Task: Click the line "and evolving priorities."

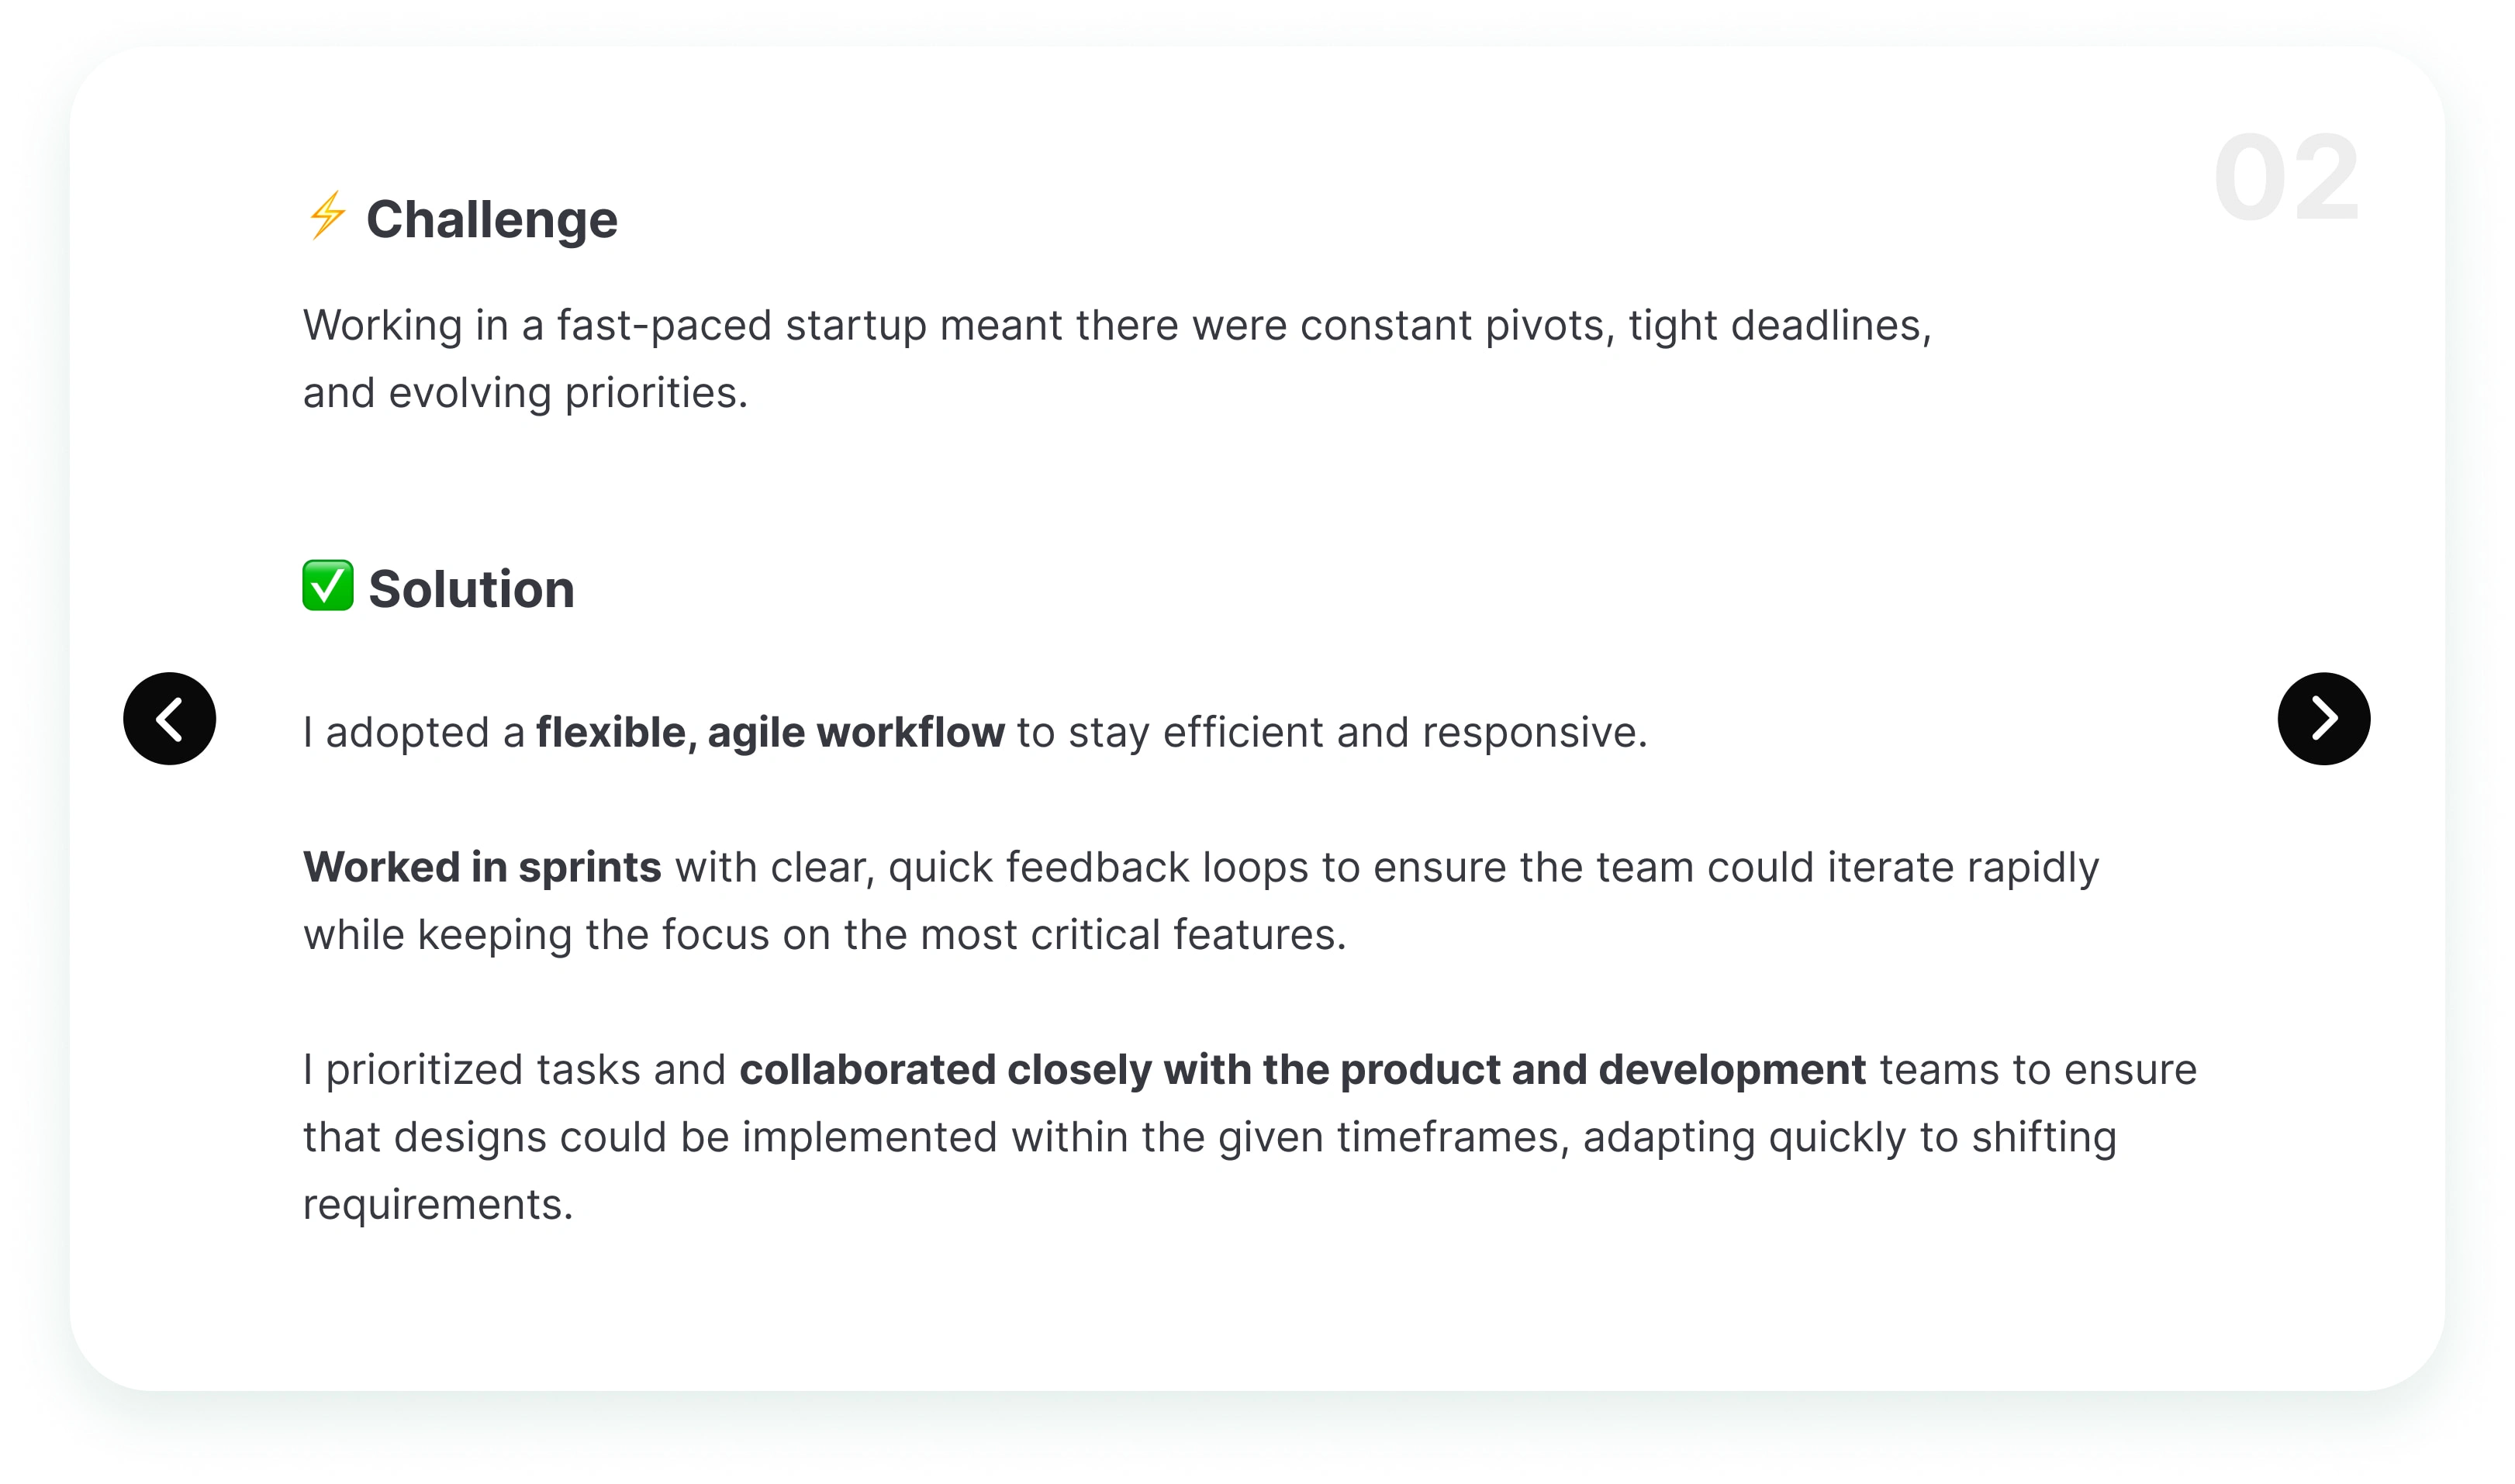Action: [x=526, y=393]
